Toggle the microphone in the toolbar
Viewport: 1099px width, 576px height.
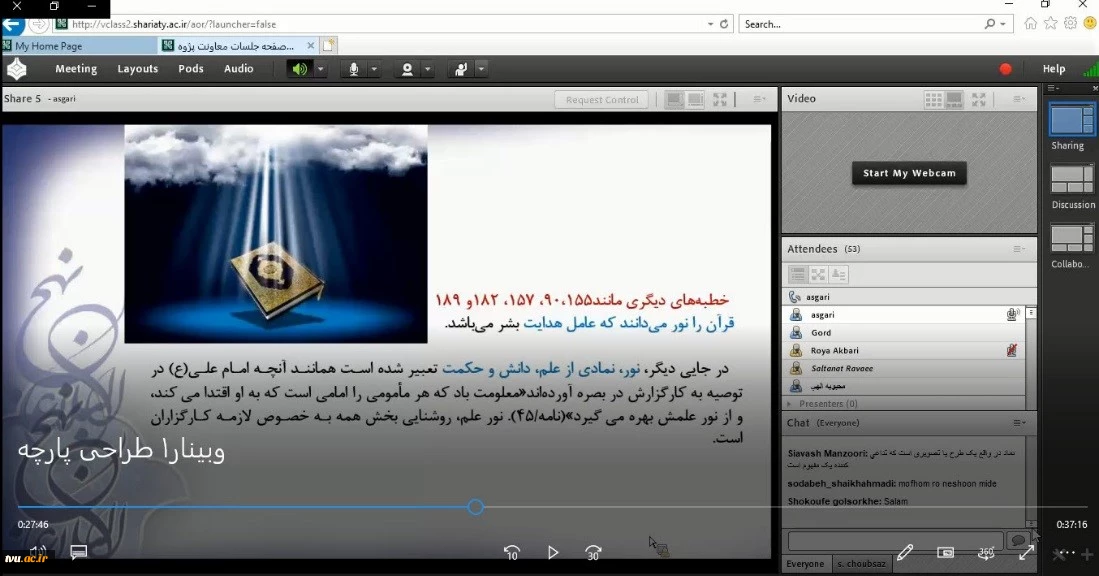click(x=353, y=69)
